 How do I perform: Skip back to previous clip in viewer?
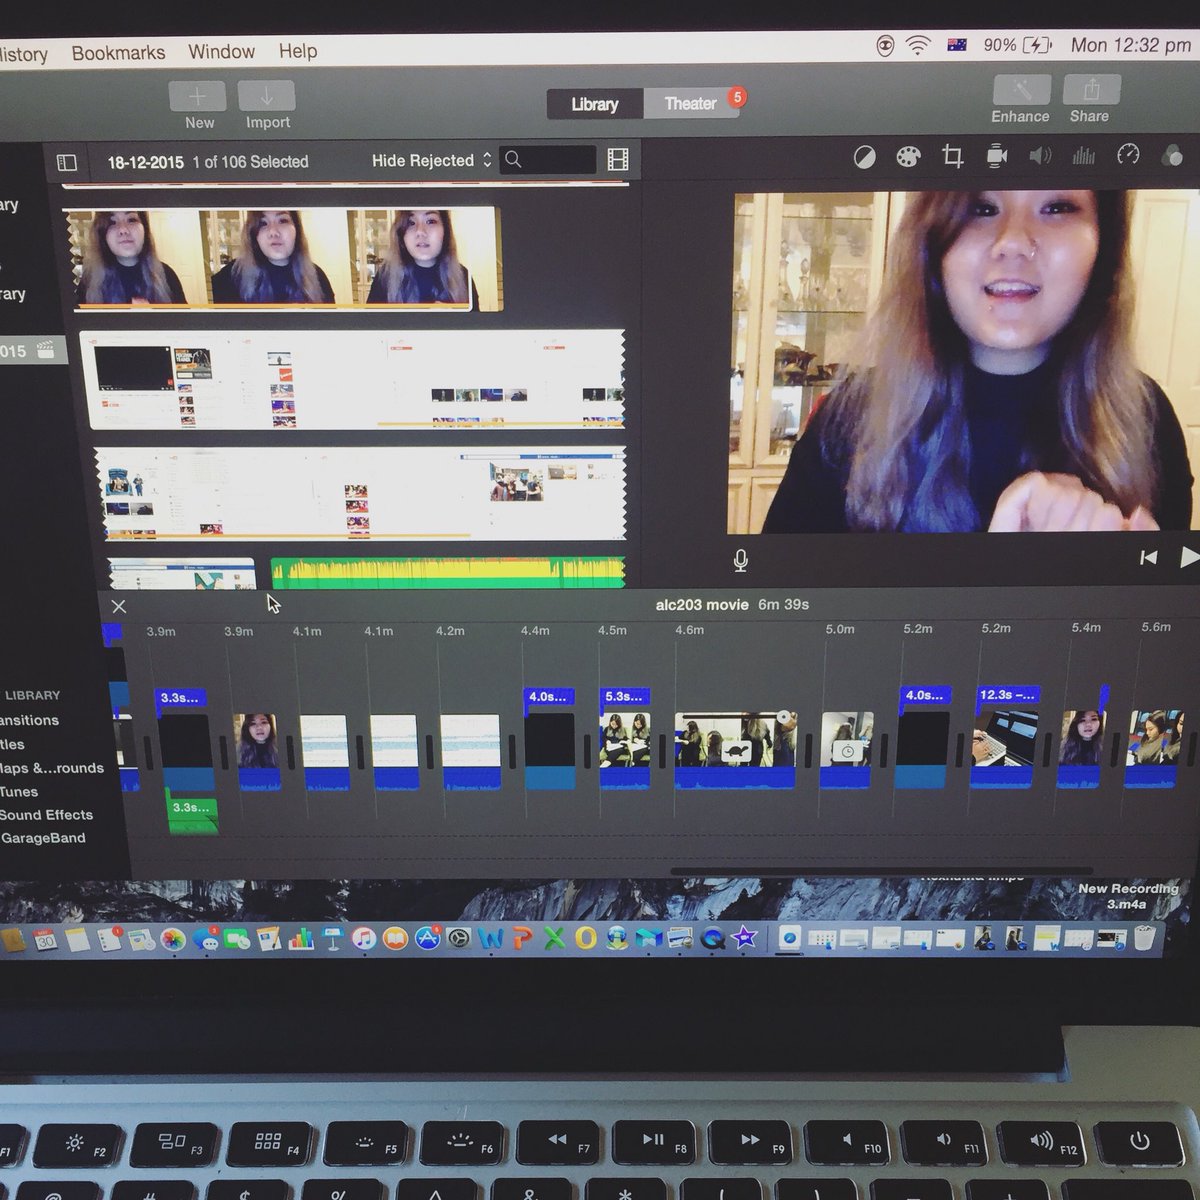pyautogui.click(x=1148, y=558)
